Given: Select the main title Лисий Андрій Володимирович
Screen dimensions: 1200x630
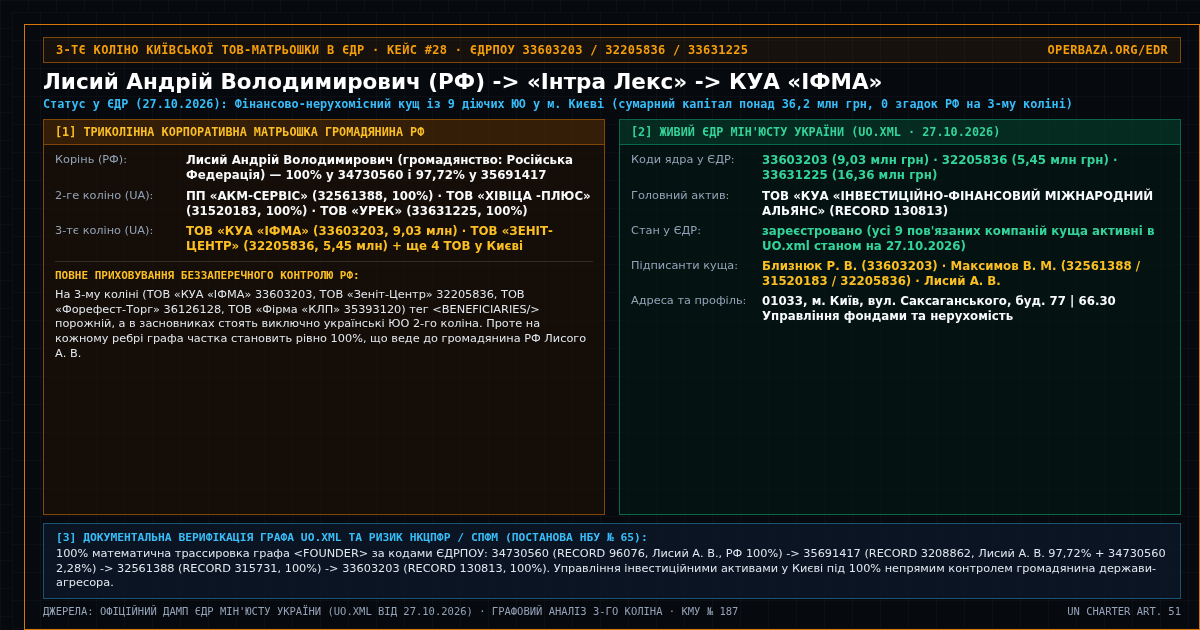Looking at the screenshot, I should 463,81.
